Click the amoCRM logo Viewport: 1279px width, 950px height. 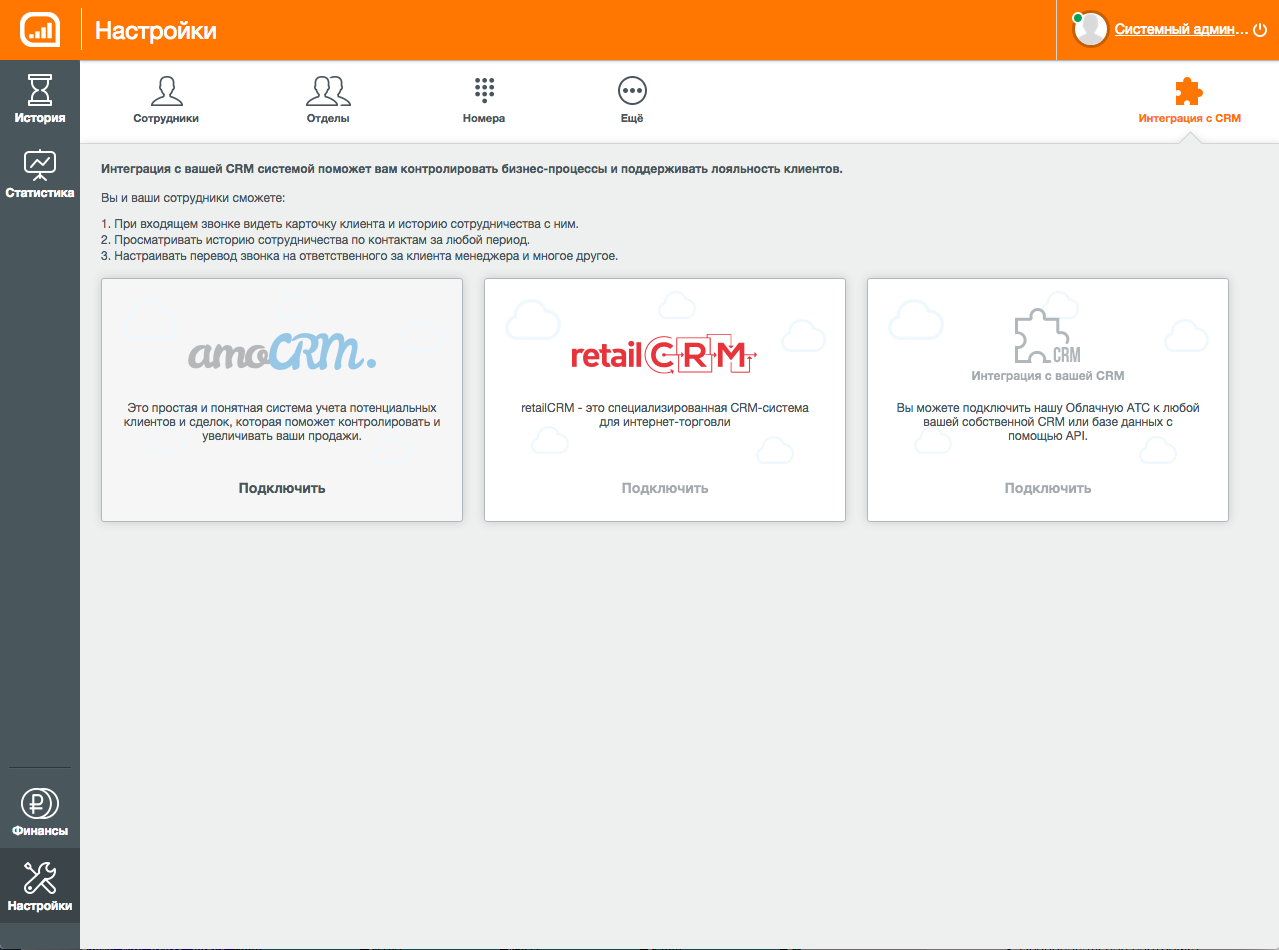tap(283, 352)
